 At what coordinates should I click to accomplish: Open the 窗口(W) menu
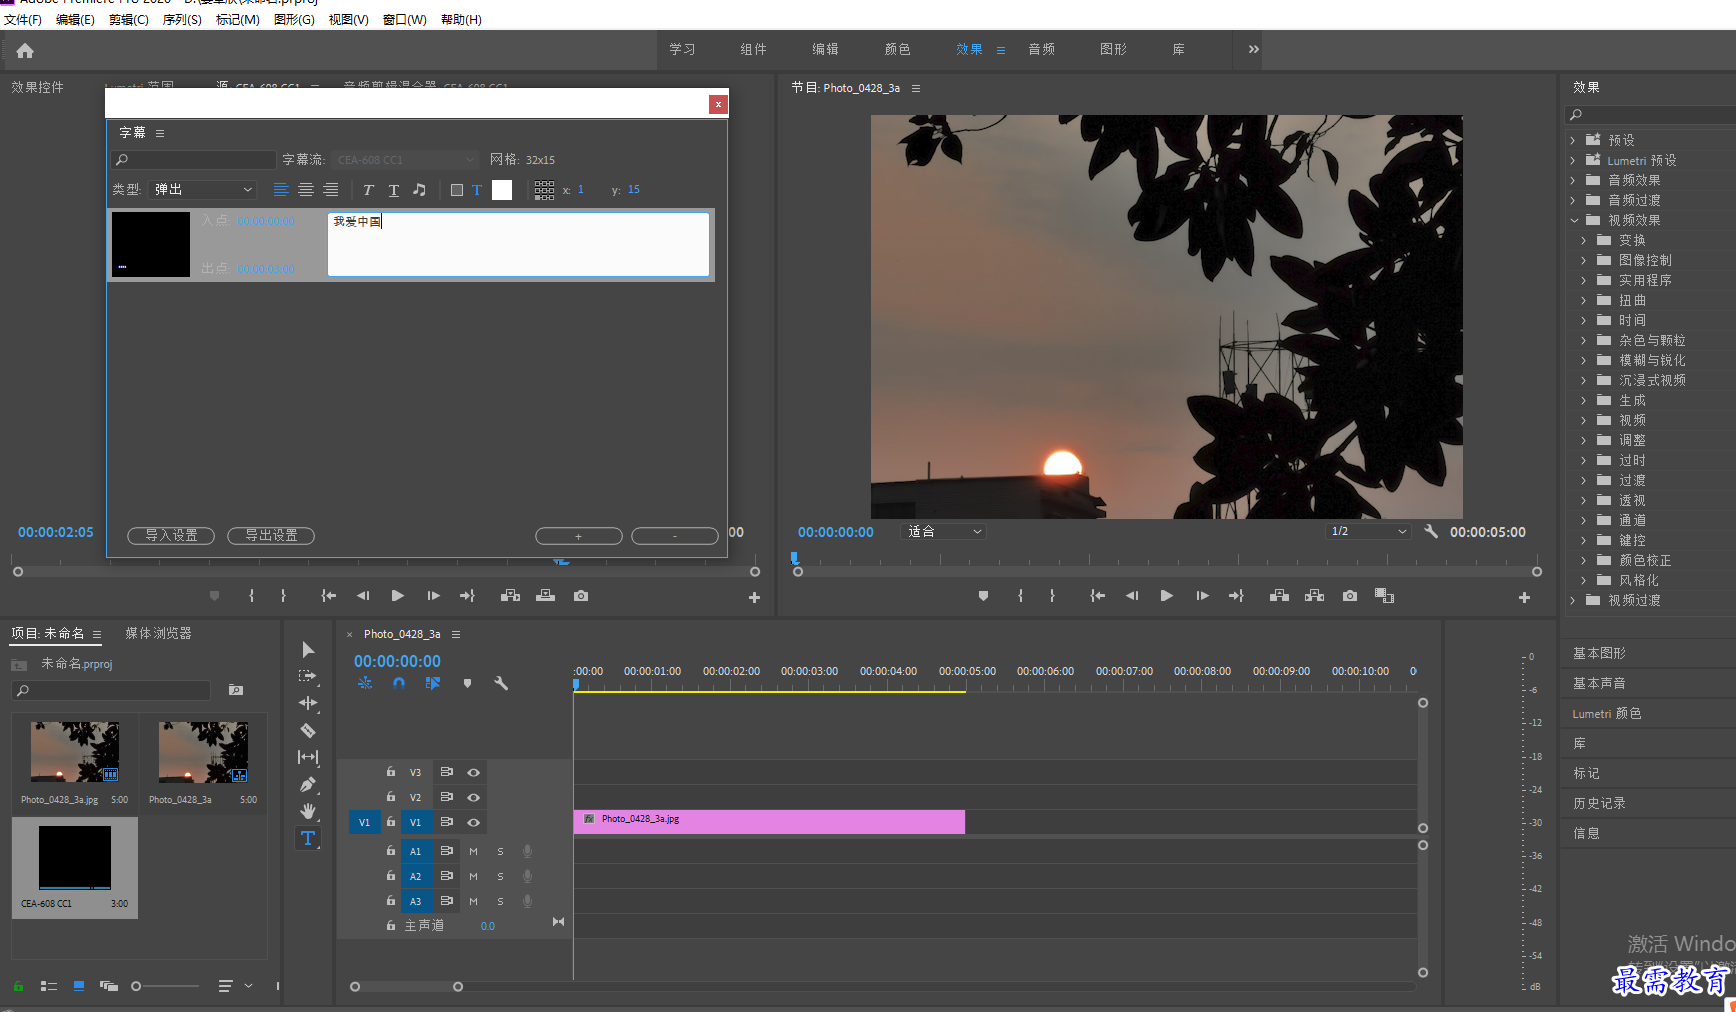[404, 20]
